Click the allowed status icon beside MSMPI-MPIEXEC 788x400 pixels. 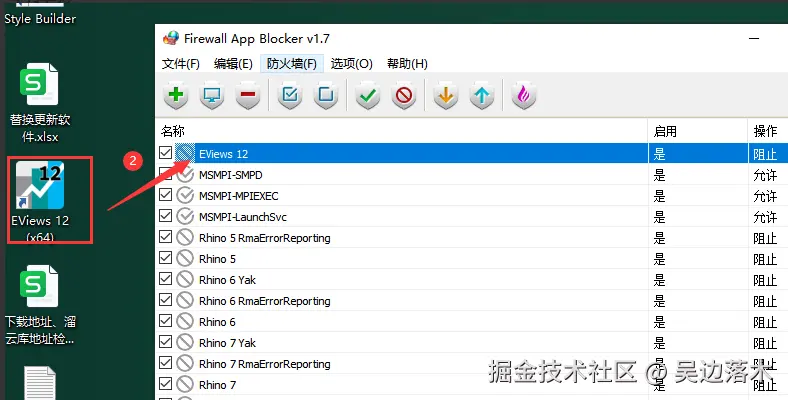click(x=185, y=195)
